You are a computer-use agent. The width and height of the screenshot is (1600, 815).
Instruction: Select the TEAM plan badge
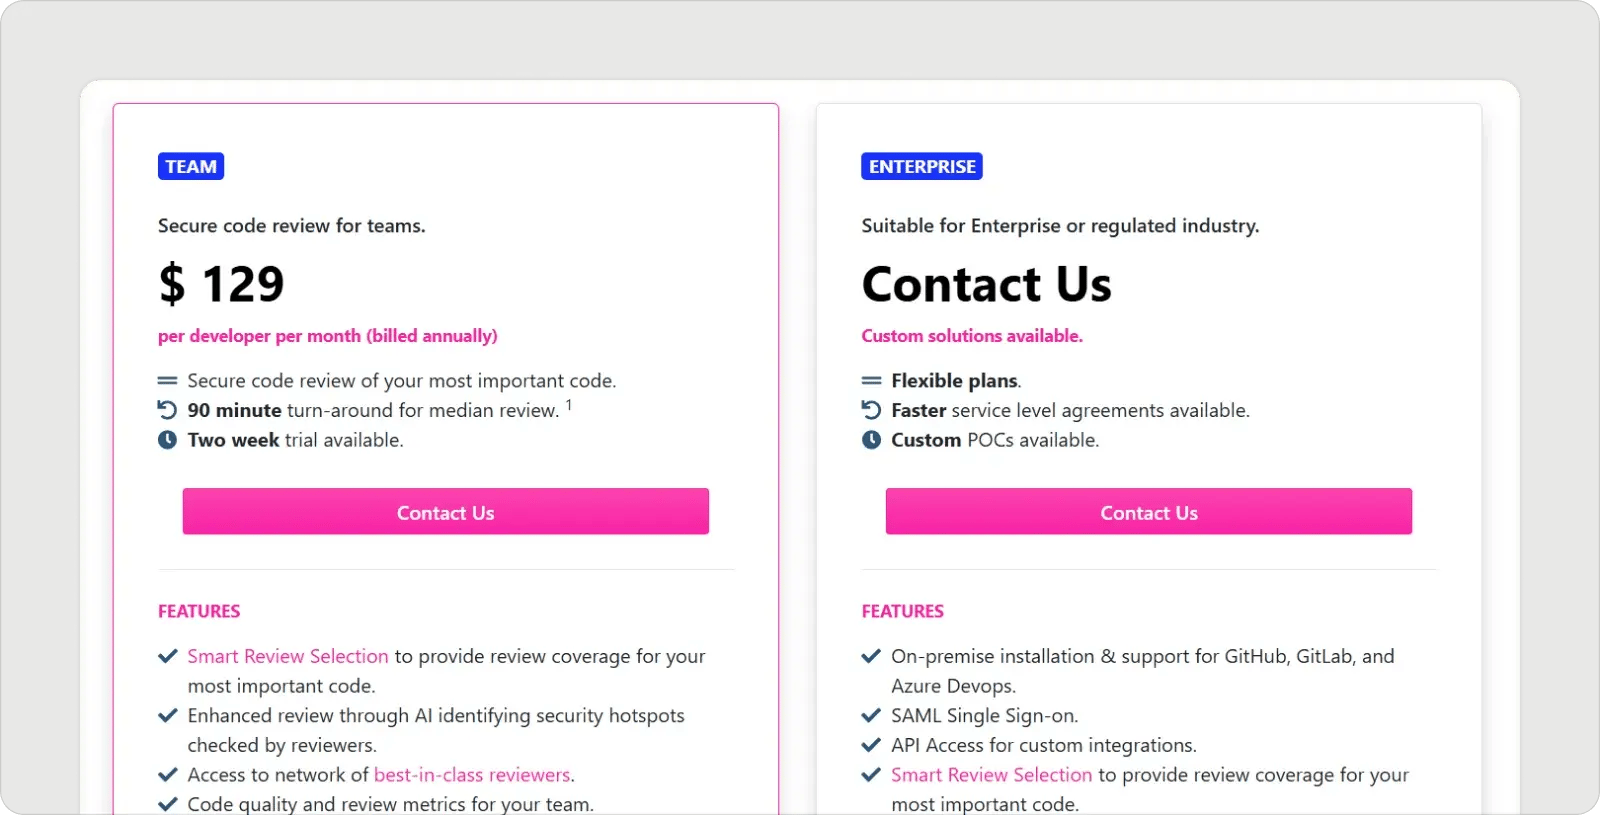point(190,166)
